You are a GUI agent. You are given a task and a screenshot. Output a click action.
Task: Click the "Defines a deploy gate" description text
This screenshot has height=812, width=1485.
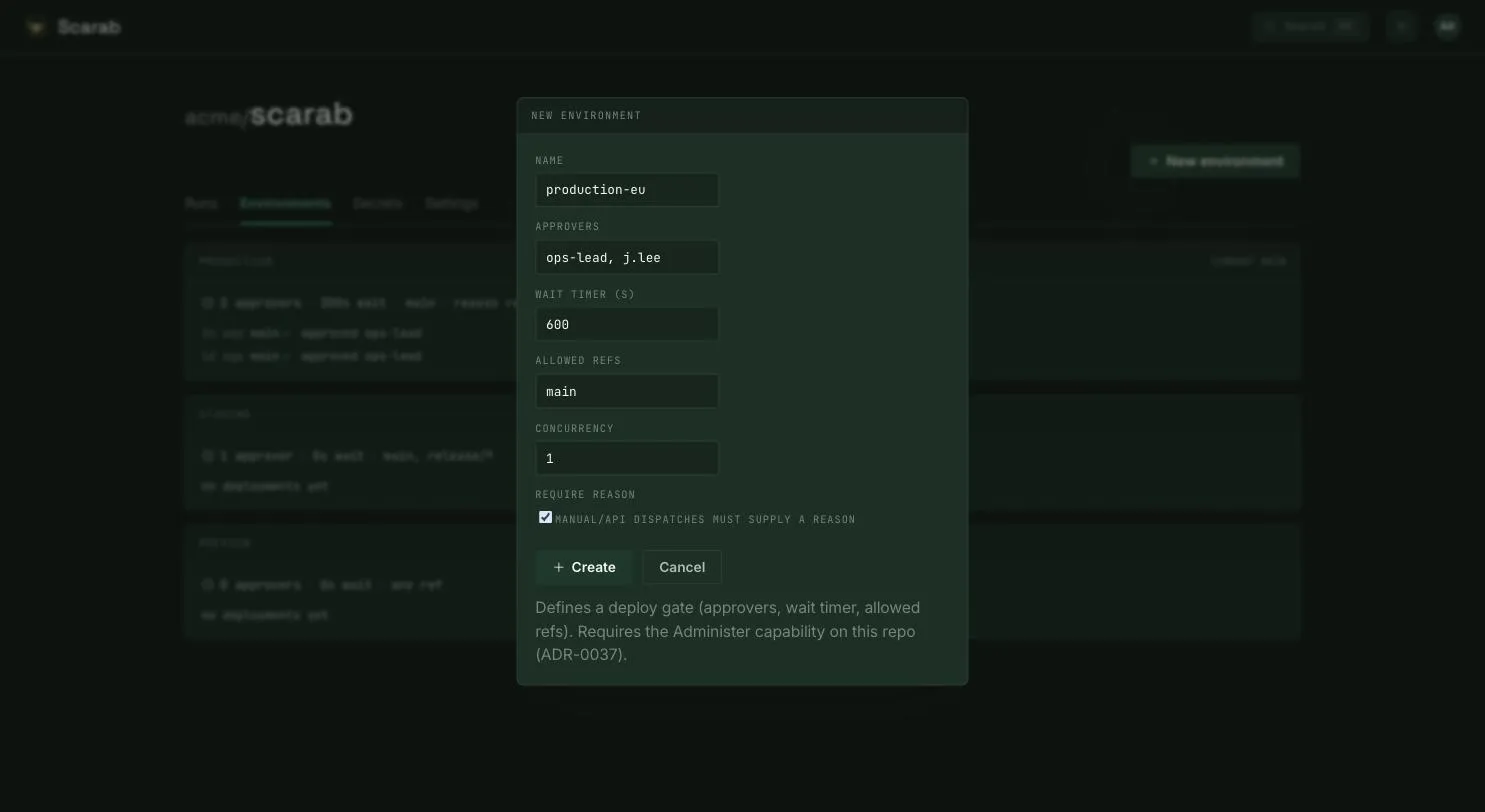[728, 631]
